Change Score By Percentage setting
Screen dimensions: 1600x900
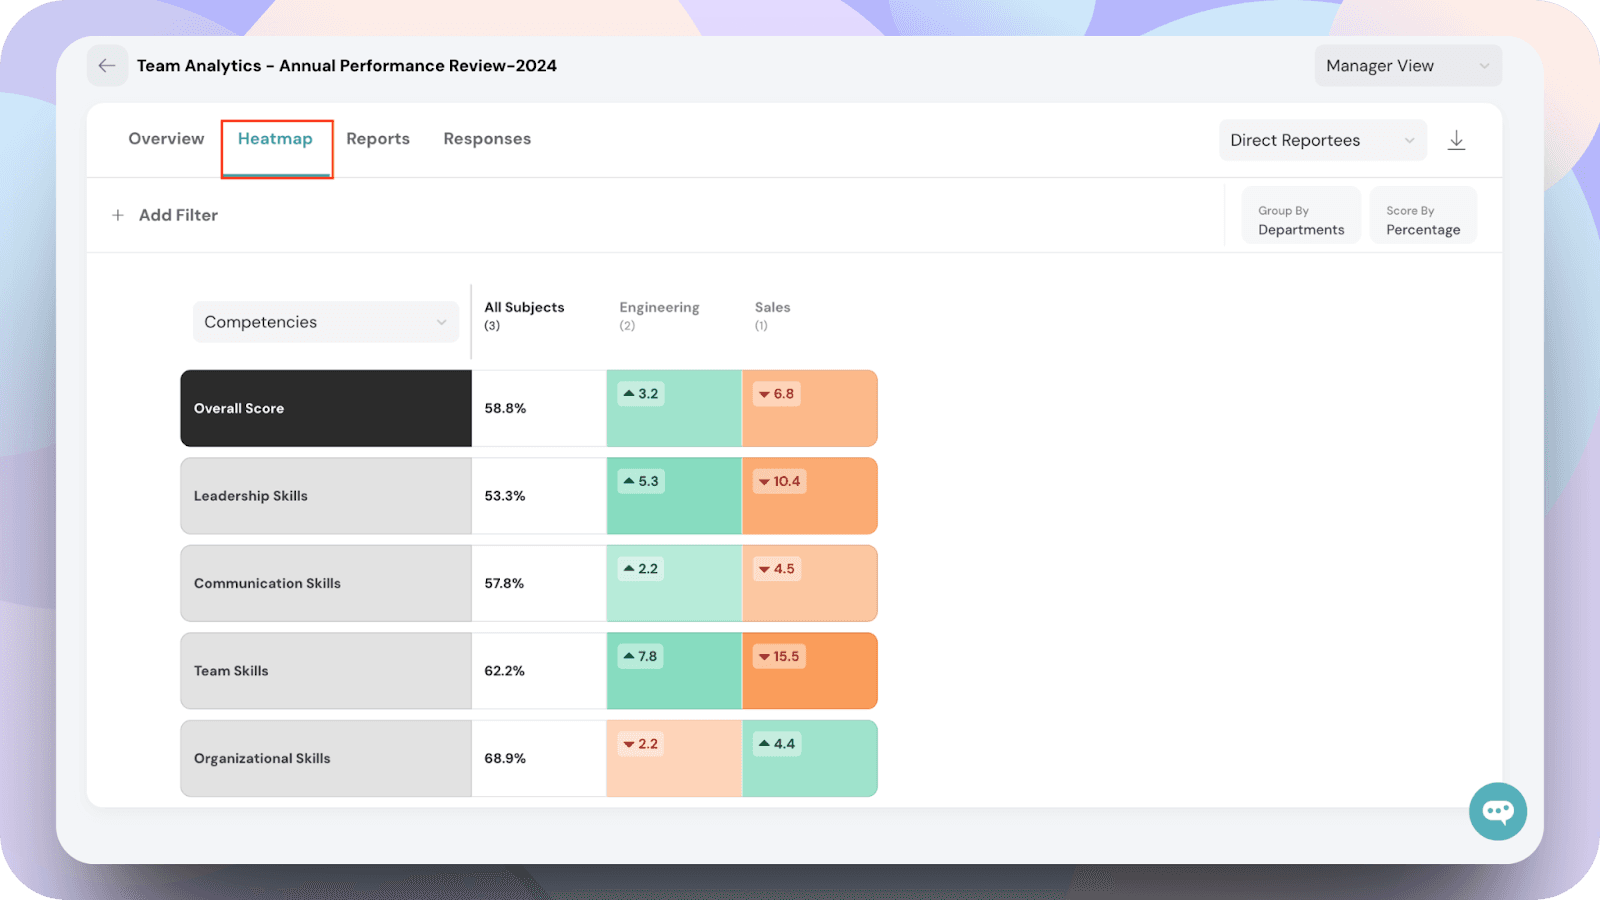coord(1422,220)
